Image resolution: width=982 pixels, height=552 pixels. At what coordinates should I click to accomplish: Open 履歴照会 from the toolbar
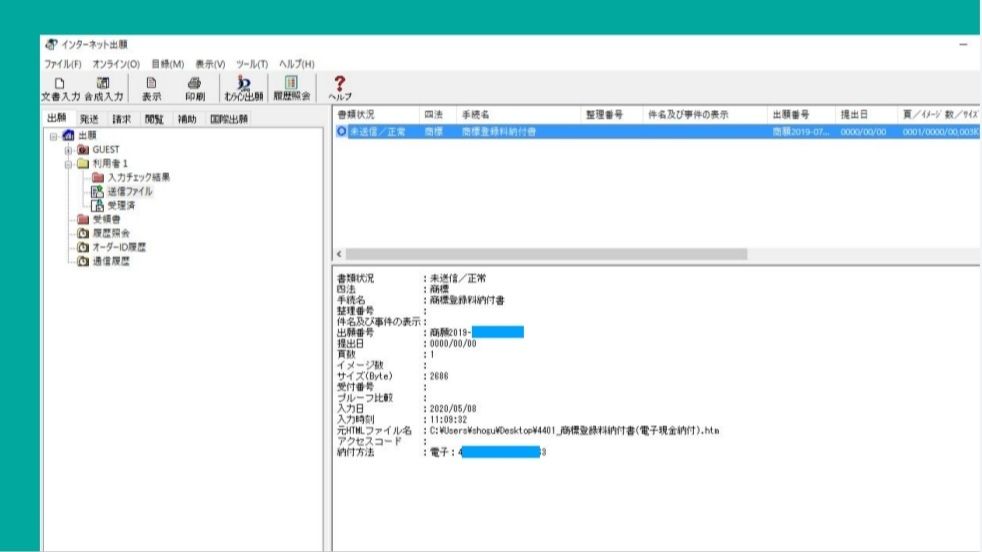pos(291,88)
